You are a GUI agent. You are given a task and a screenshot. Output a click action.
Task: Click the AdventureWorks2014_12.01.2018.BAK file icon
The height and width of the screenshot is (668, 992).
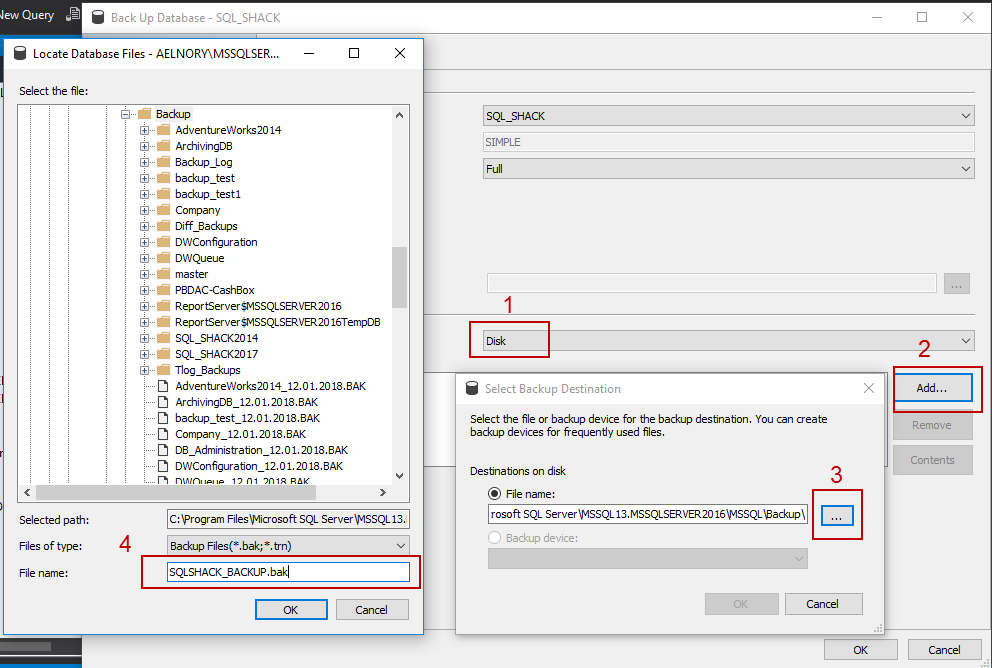click(163, 386)
